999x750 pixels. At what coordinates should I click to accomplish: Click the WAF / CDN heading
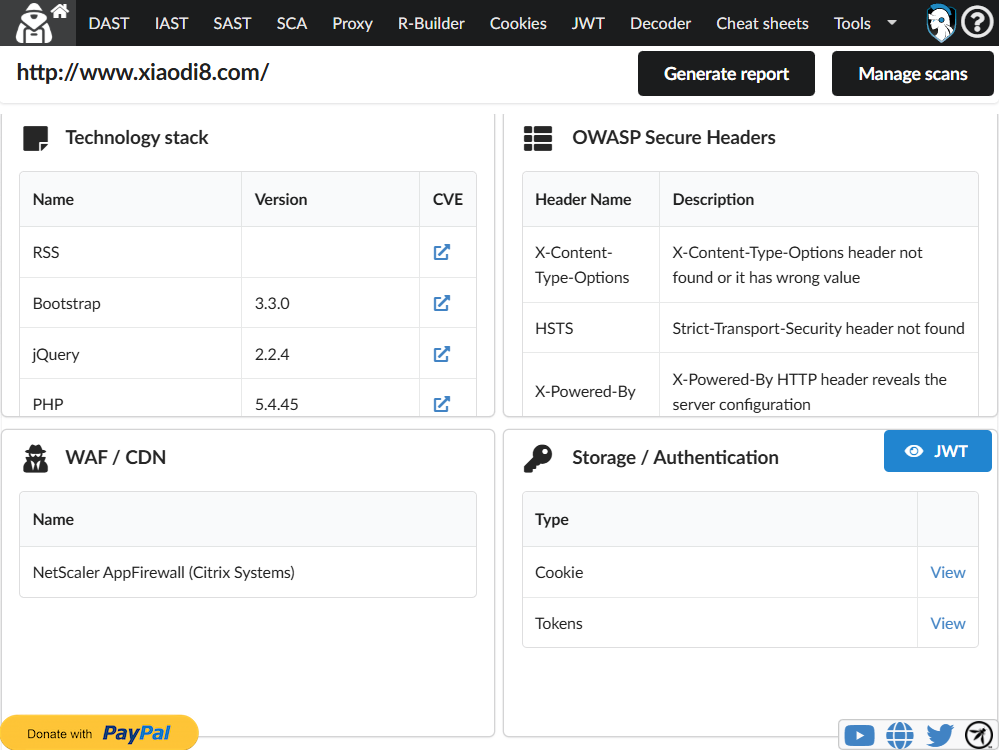click(115, 458)
